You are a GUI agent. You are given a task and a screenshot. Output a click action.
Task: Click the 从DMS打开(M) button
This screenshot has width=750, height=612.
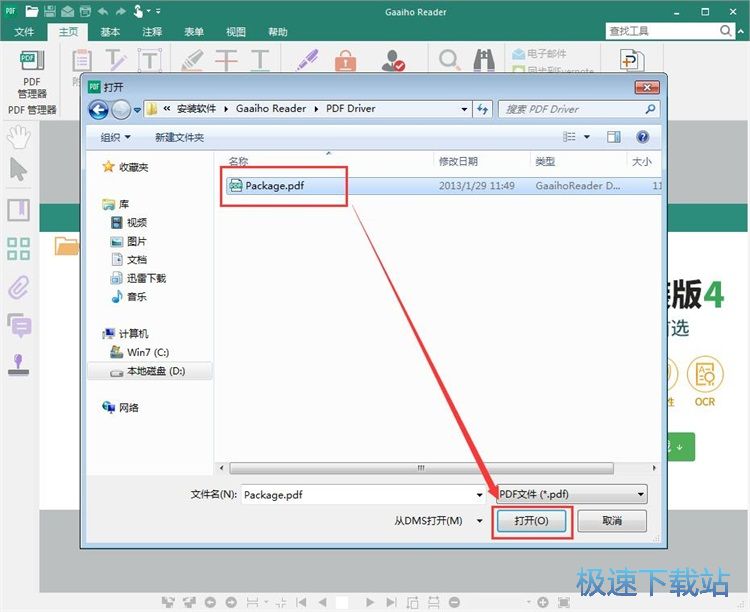(x=428, y=521)
